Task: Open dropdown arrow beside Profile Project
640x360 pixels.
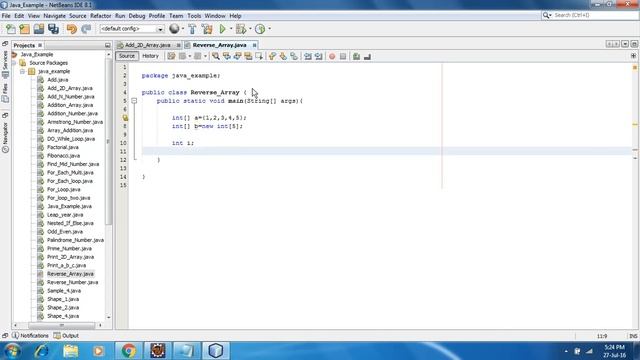Action: pos(269,29)
